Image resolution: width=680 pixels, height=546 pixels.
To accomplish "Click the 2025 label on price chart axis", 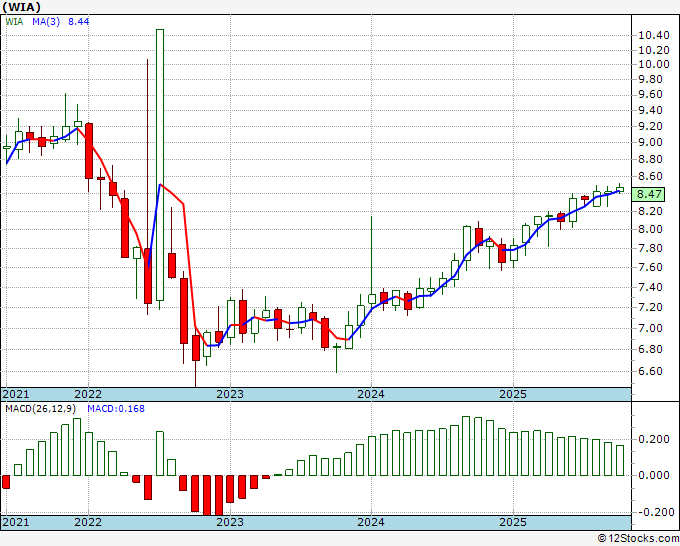I will (513, 394).
